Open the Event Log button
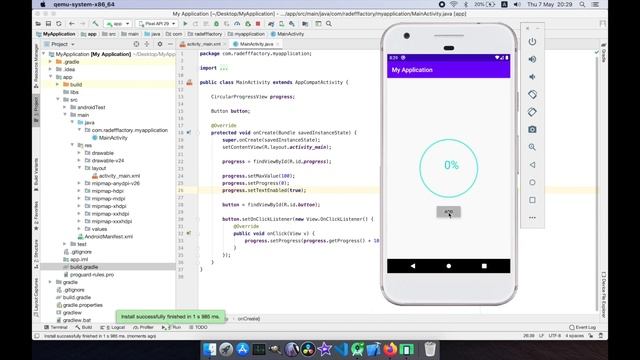 582,327
